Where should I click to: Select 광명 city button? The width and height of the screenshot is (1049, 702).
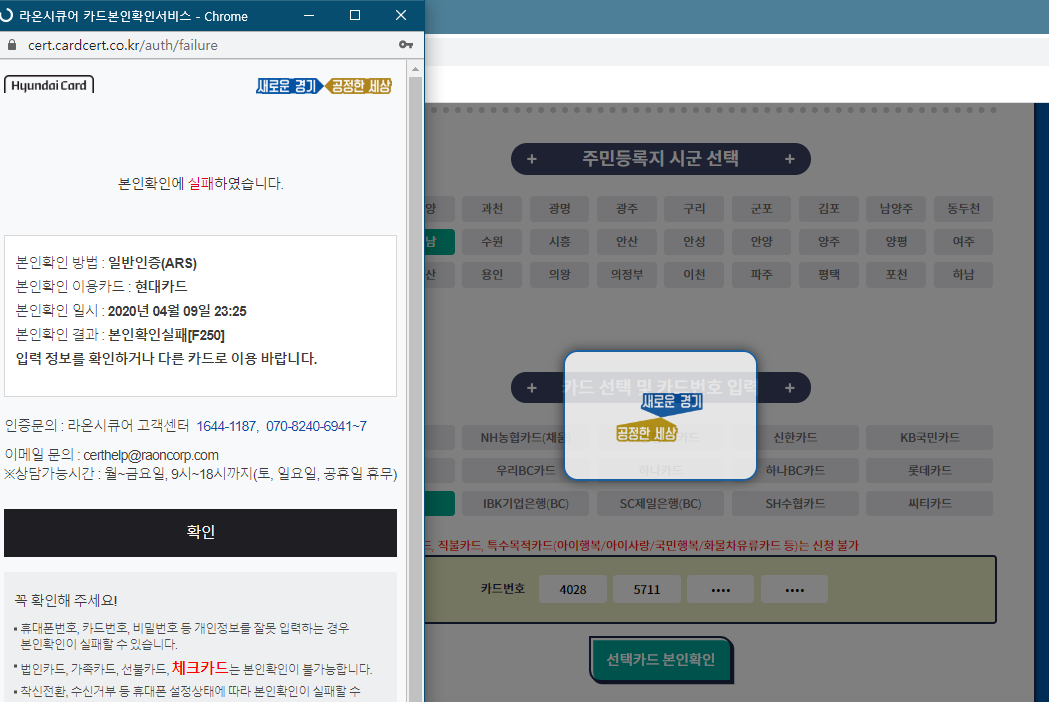pyautogui.click(x=559, y=209)
